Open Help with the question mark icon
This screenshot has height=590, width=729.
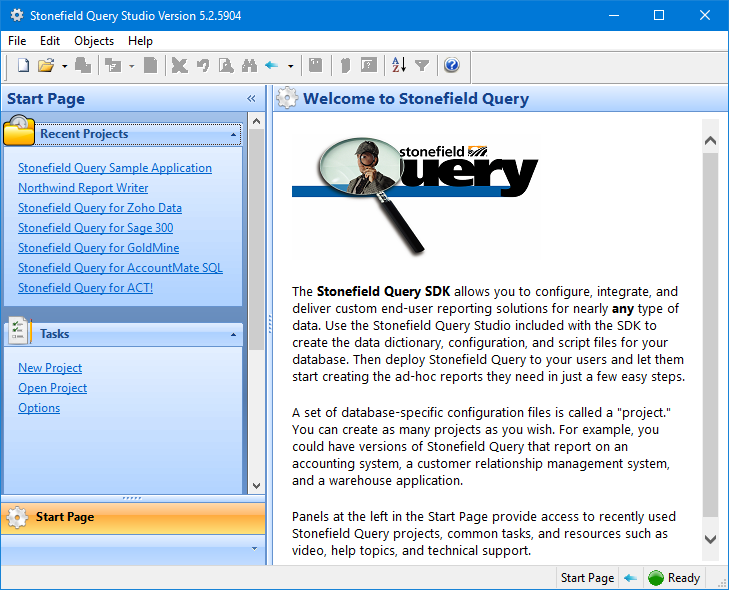coord(451,66)
